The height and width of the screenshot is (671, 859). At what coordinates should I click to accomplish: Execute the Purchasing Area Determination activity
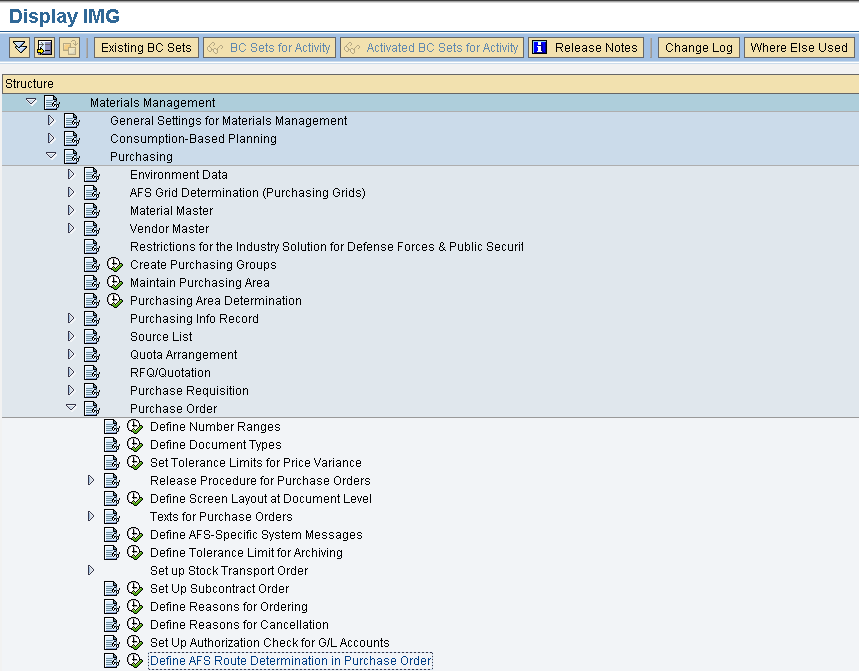point(115,300)
